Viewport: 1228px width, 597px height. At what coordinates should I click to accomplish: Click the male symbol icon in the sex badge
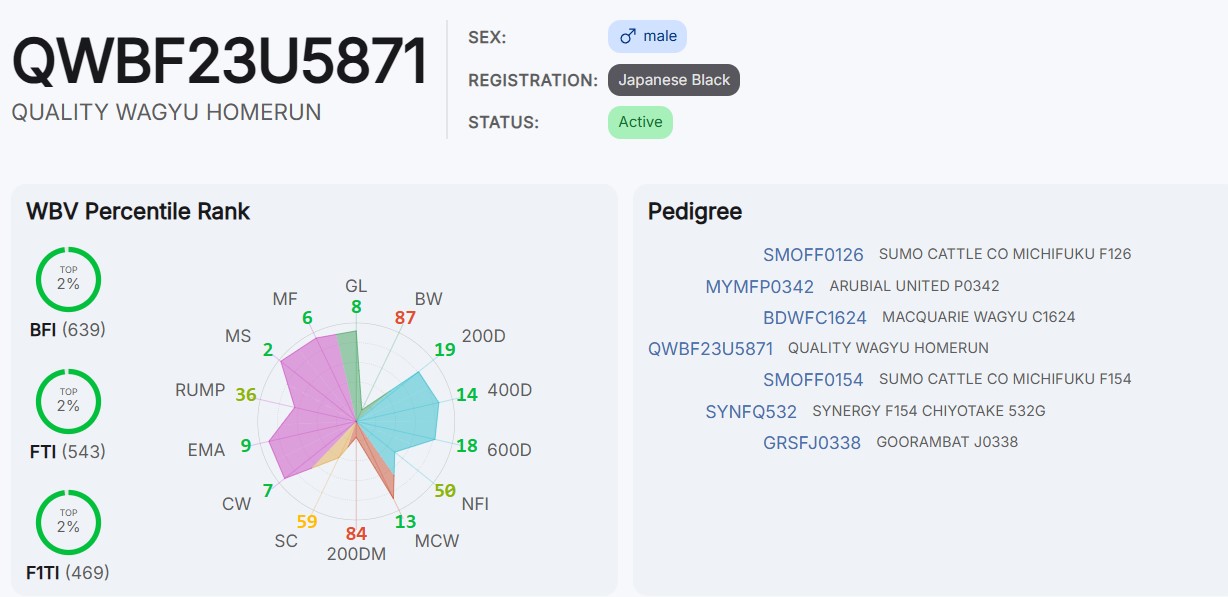tap(628, 37)
